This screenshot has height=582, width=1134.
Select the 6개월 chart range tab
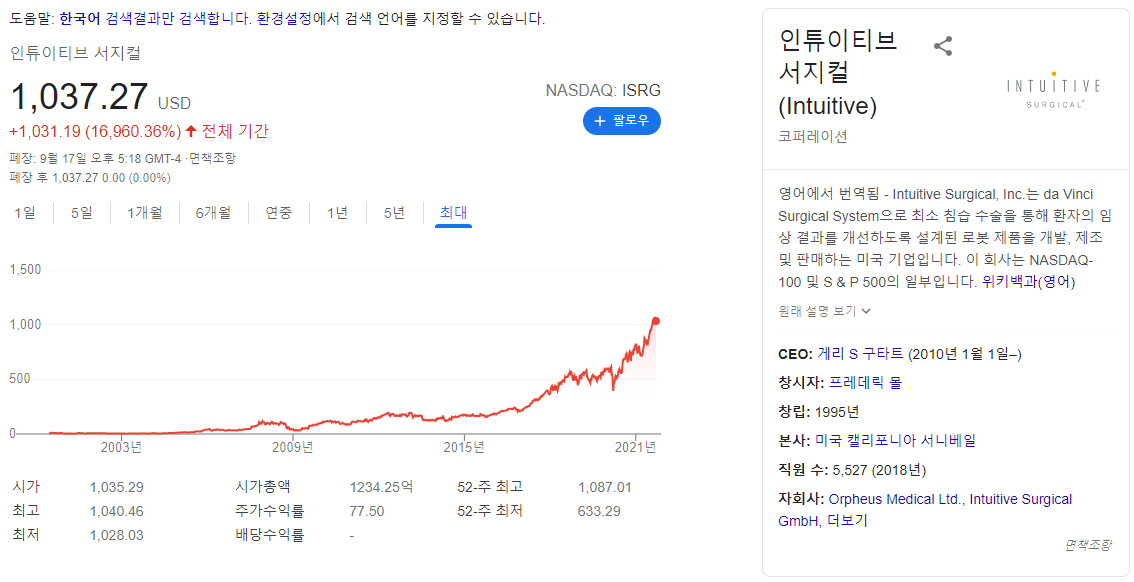point(213,213)
